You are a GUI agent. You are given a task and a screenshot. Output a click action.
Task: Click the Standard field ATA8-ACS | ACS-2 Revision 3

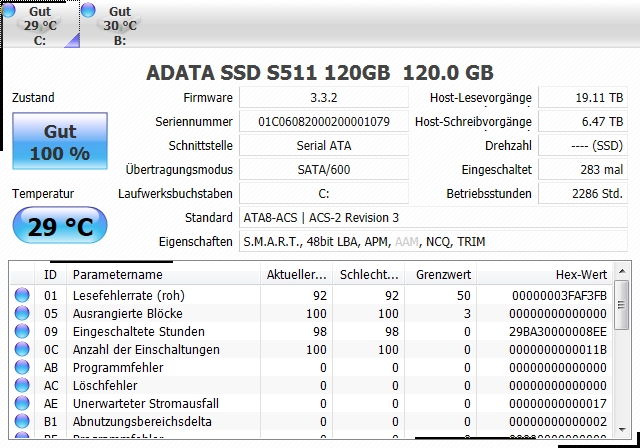click(x=433, y=217)
